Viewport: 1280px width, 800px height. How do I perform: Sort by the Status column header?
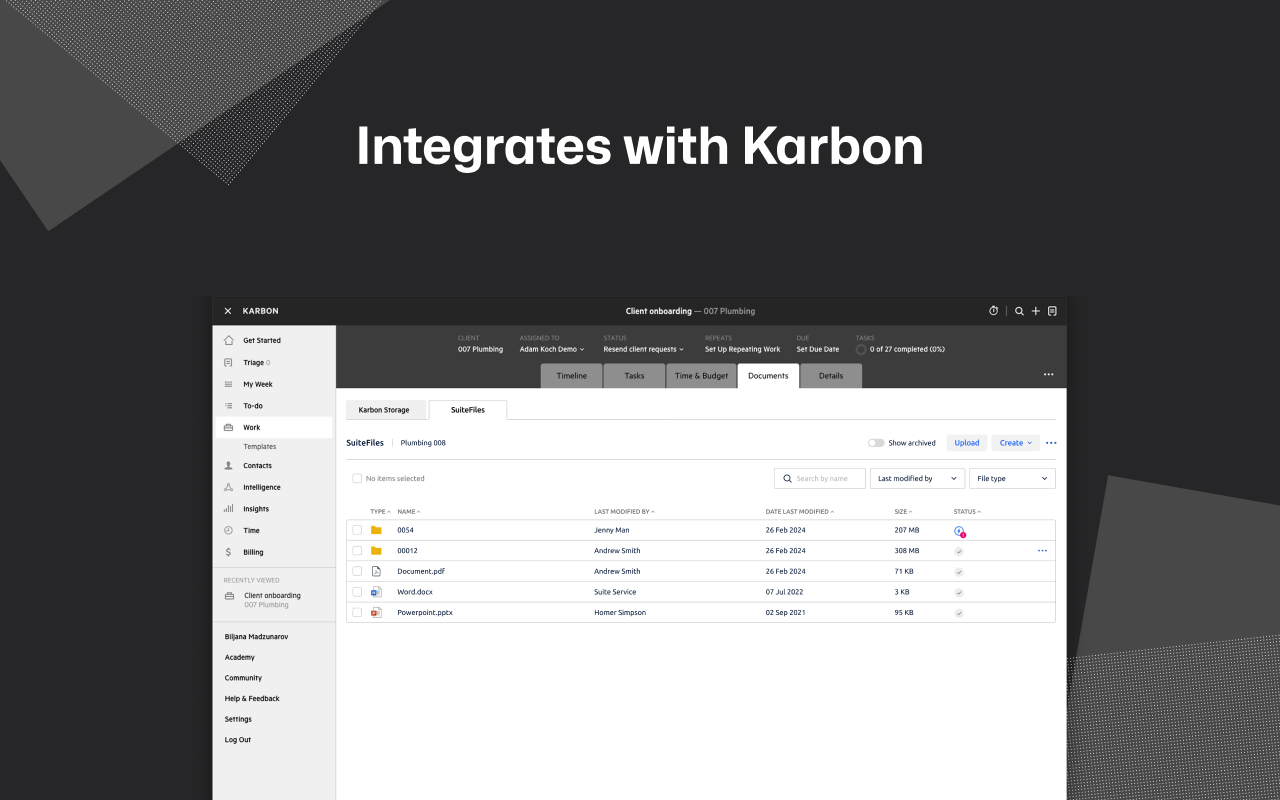tap(967, 512)
